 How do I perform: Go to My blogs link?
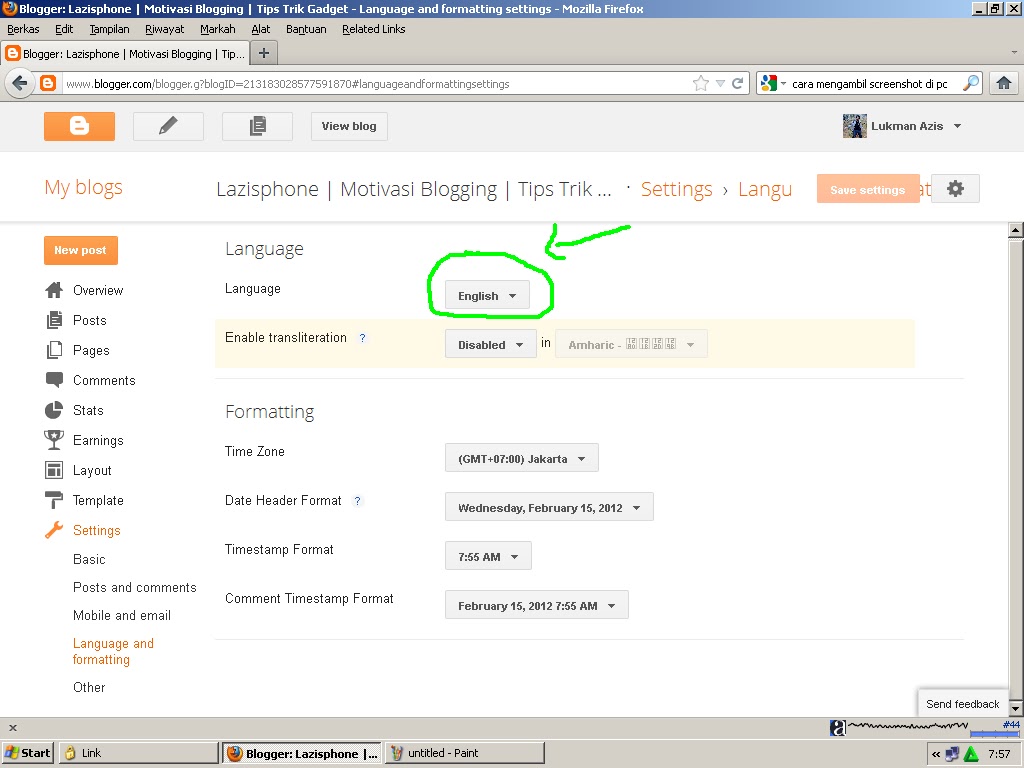pos(84,187)
